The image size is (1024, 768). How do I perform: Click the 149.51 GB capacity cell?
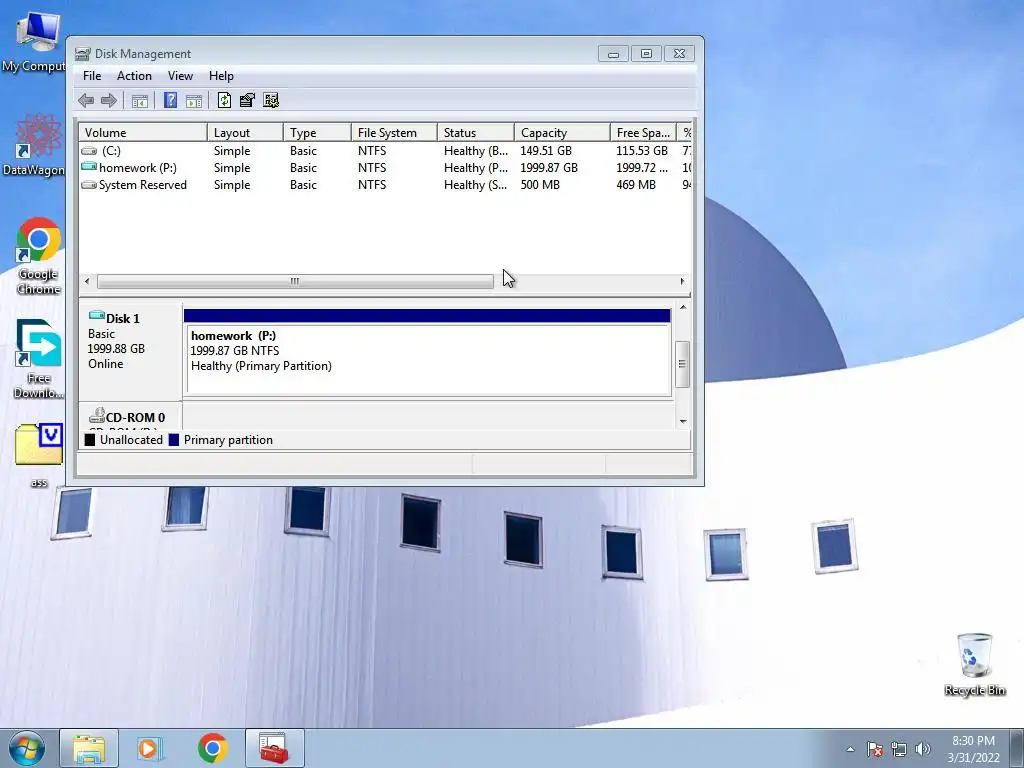coord(546,151)
